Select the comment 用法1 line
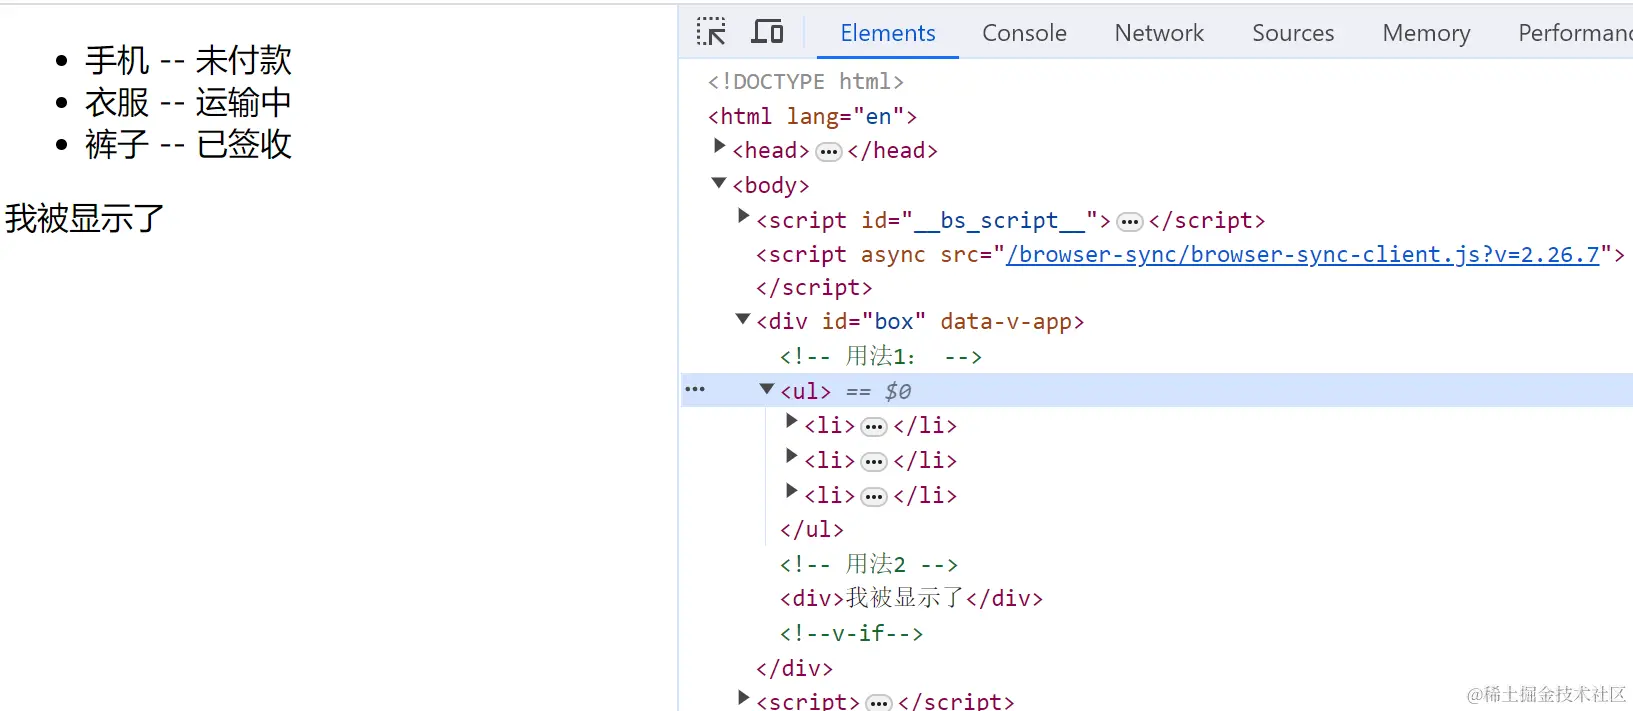Viewport: 1633px width, 711px height. click(x=881, y=356)
